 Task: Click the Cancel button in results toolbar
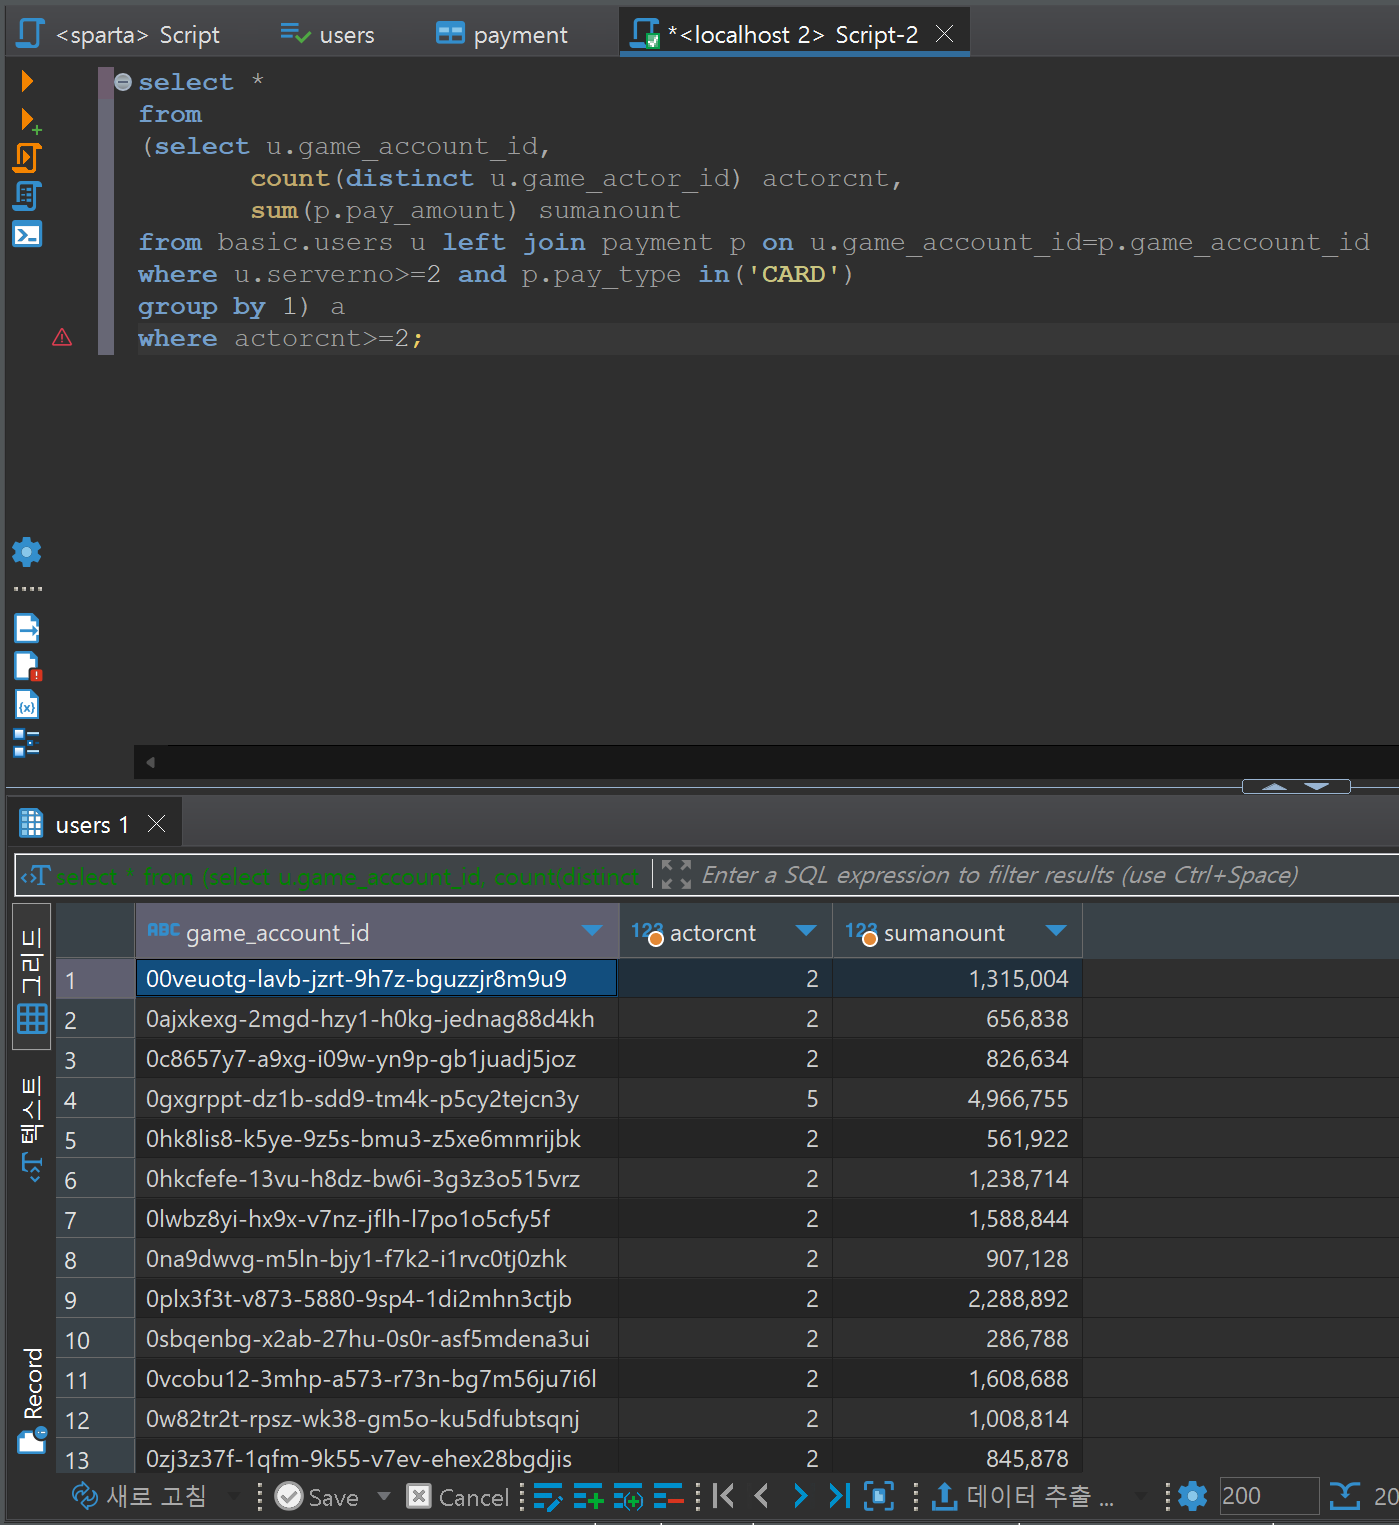[x=459, y=1497]
